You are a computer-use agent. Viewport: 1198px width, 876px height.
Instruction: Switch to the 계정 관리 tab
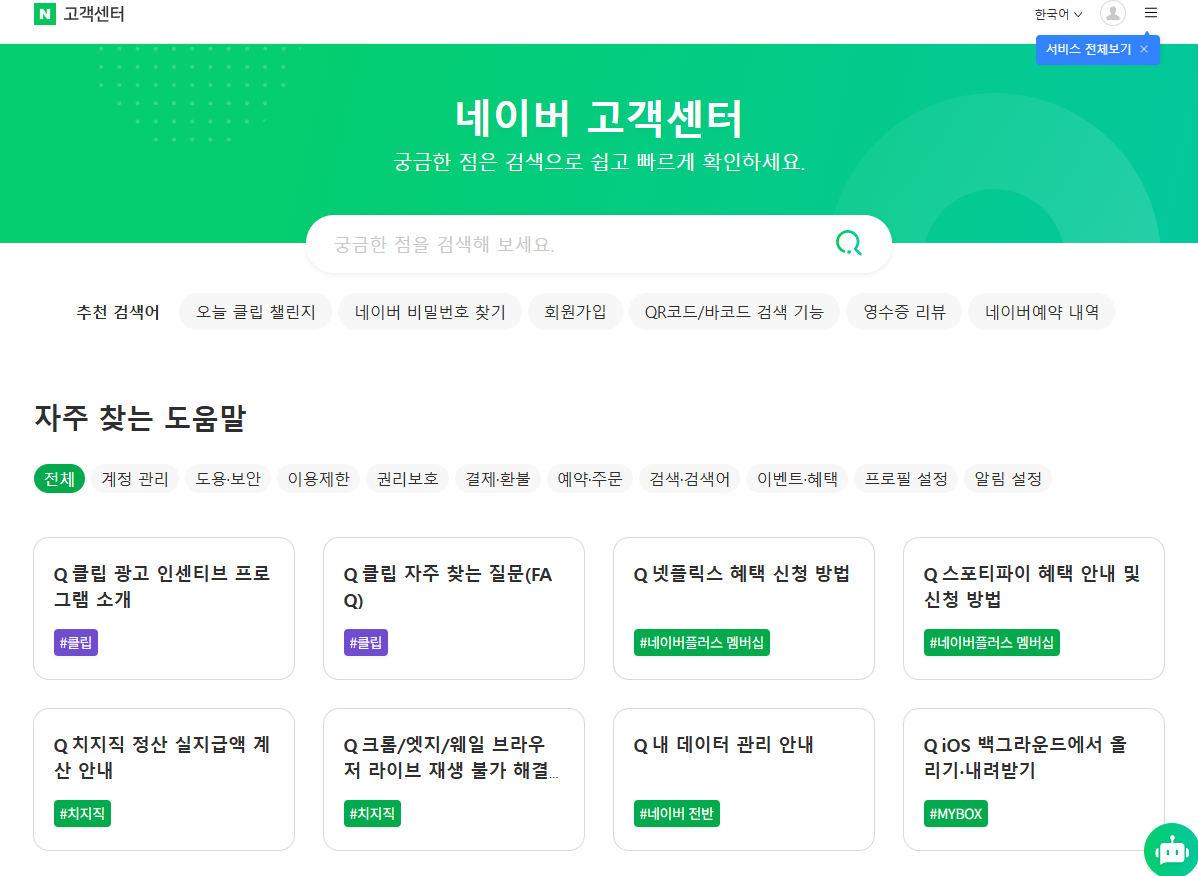click(x=135, y=479)
